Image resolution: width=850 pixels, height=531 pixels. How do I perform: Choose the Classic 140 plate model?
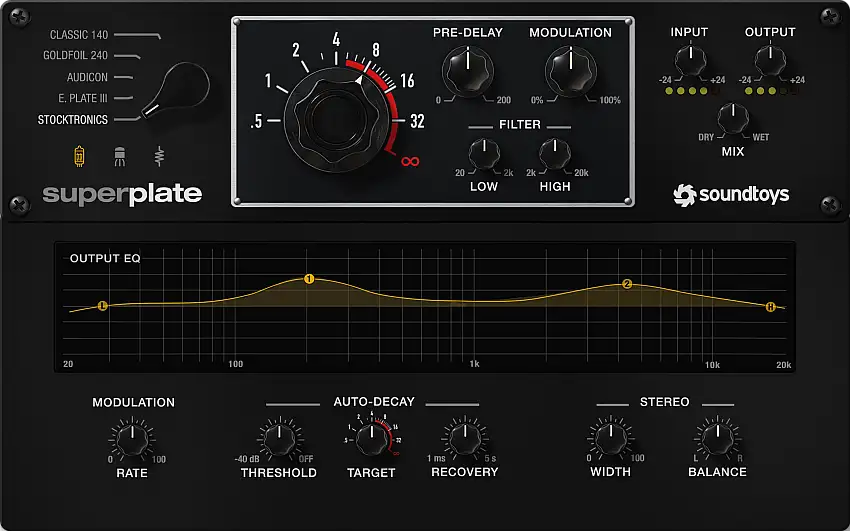coord(79,35)
